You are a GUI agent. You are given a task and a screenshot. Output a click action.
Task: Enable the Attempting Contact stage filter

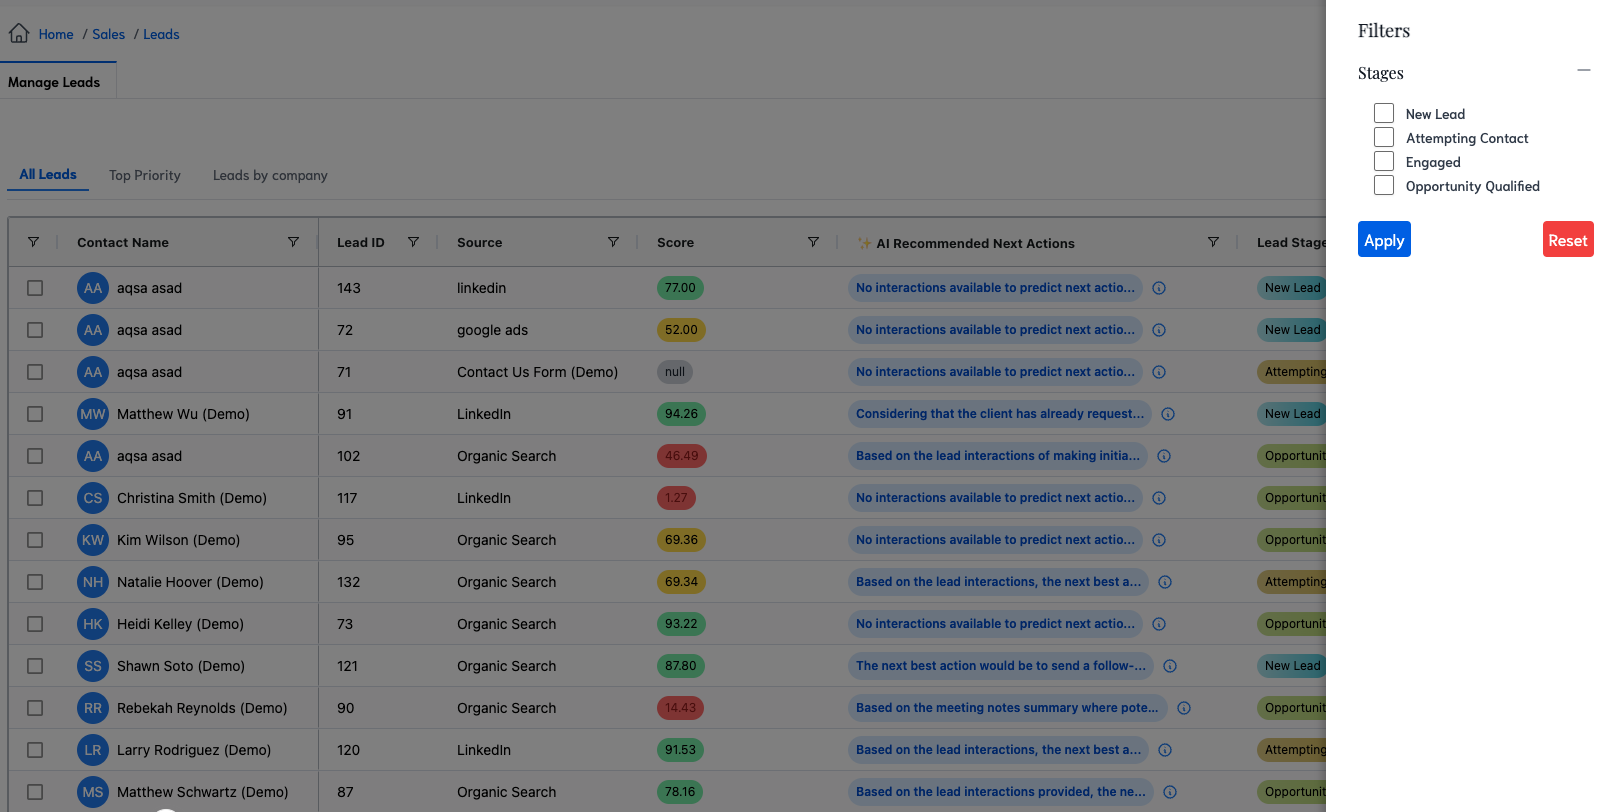point(1384,138)
